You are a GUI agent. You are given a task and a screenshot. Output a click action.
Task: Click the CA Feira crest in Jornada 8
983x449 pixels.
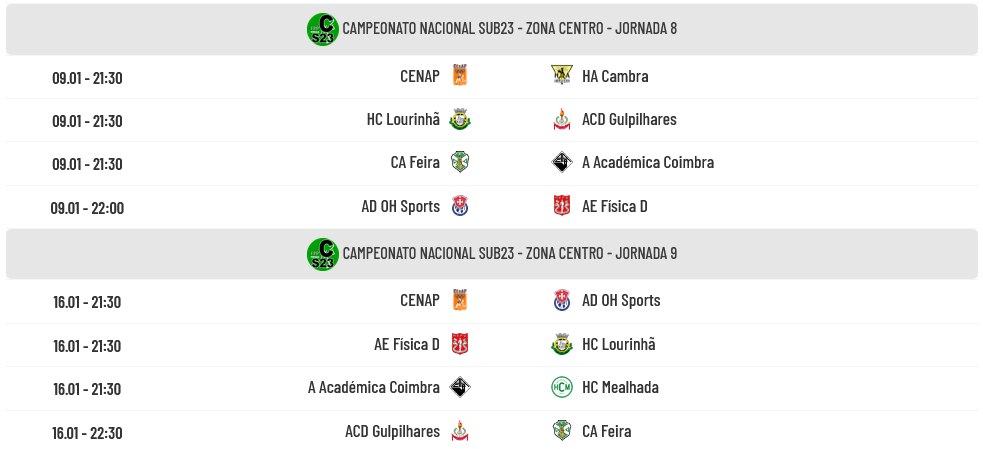click(460, 163)
